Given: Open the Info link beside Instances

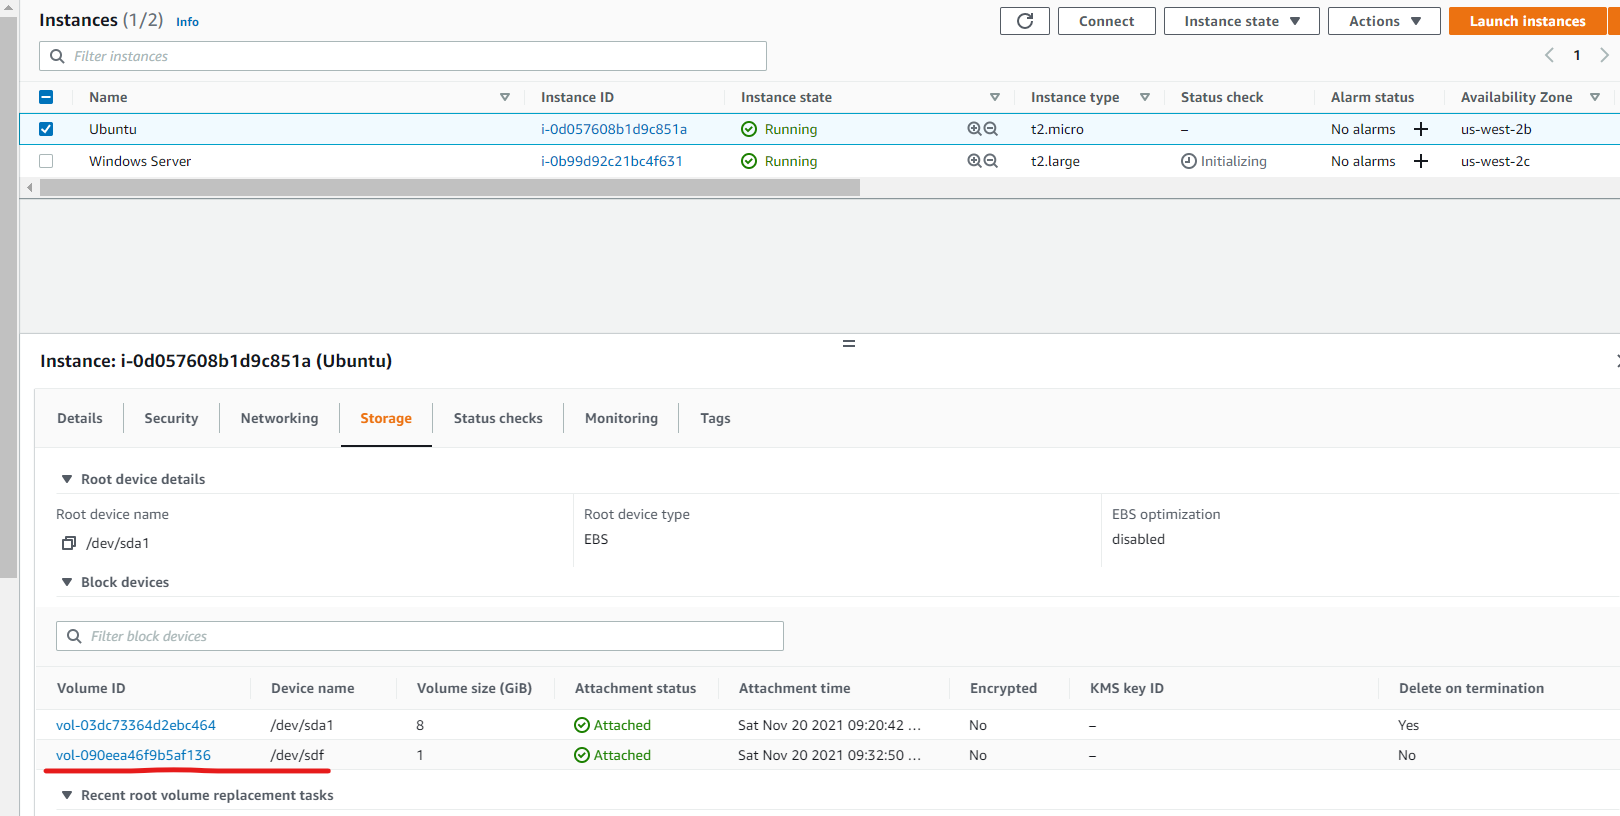Looking at the screenshot, I should 187,21.
